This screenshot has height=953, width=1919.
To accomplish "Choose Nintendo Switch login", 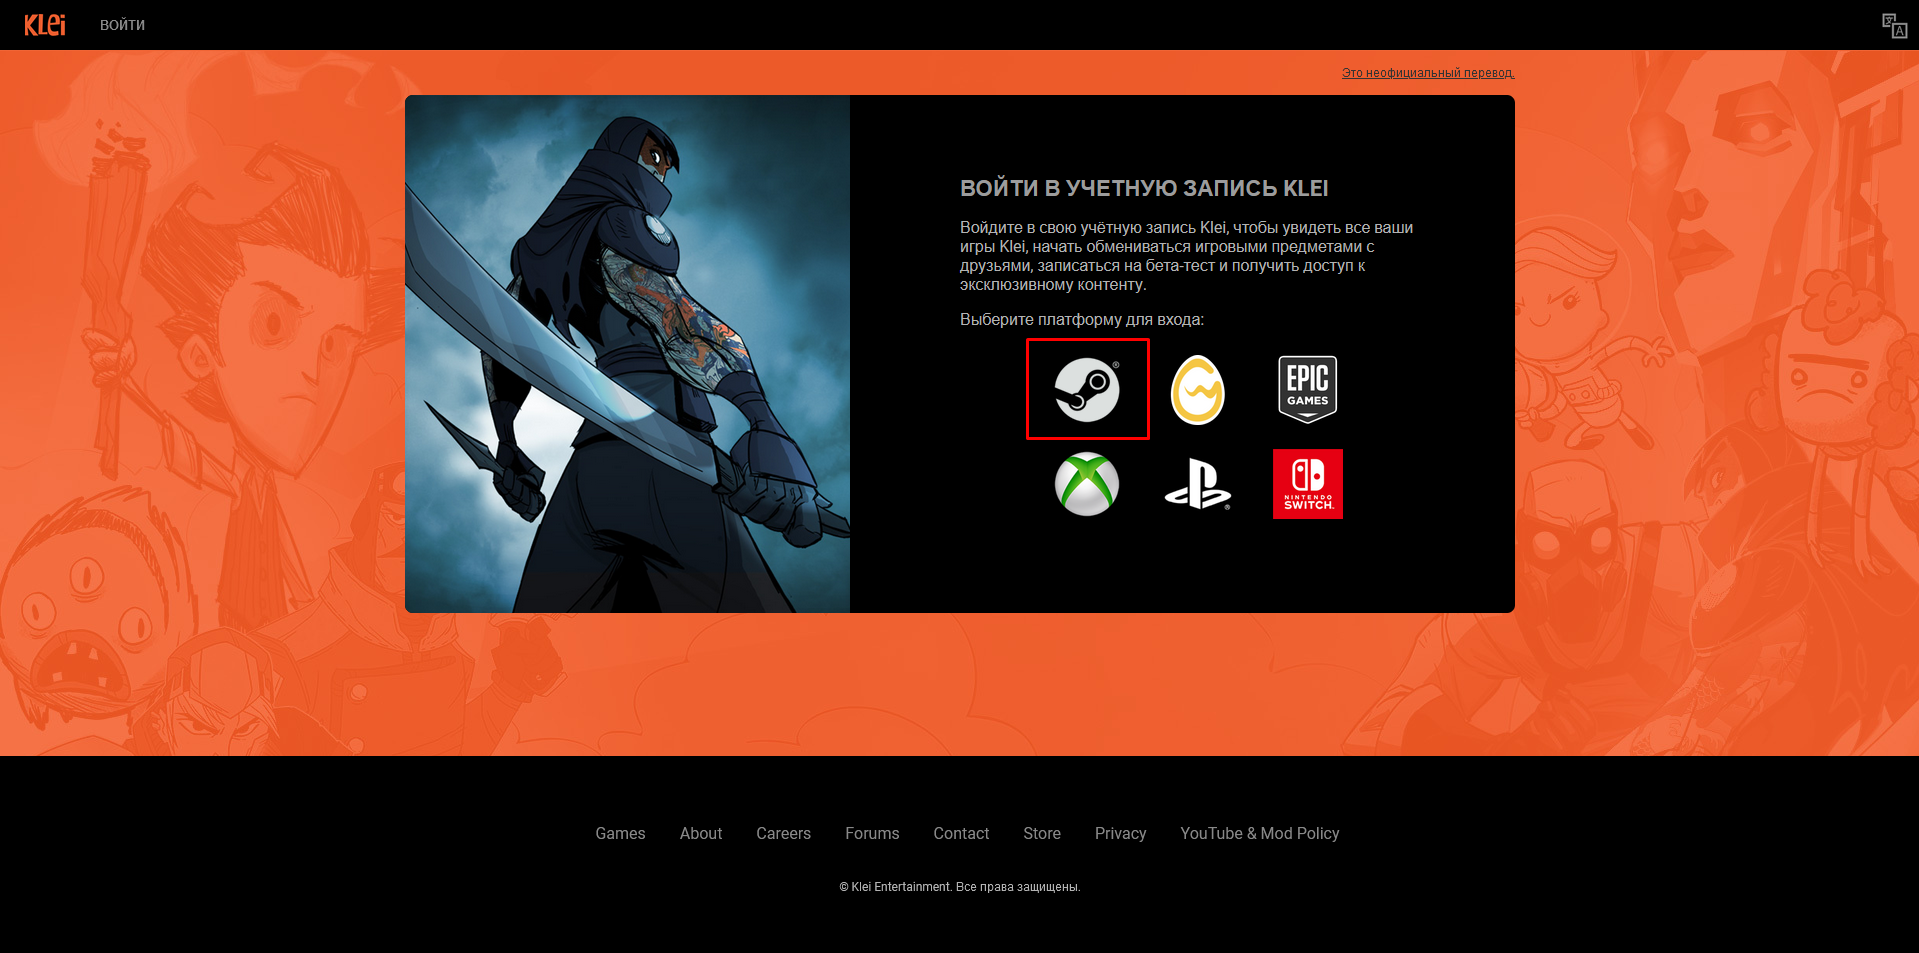I will (x=1308, y=484).
